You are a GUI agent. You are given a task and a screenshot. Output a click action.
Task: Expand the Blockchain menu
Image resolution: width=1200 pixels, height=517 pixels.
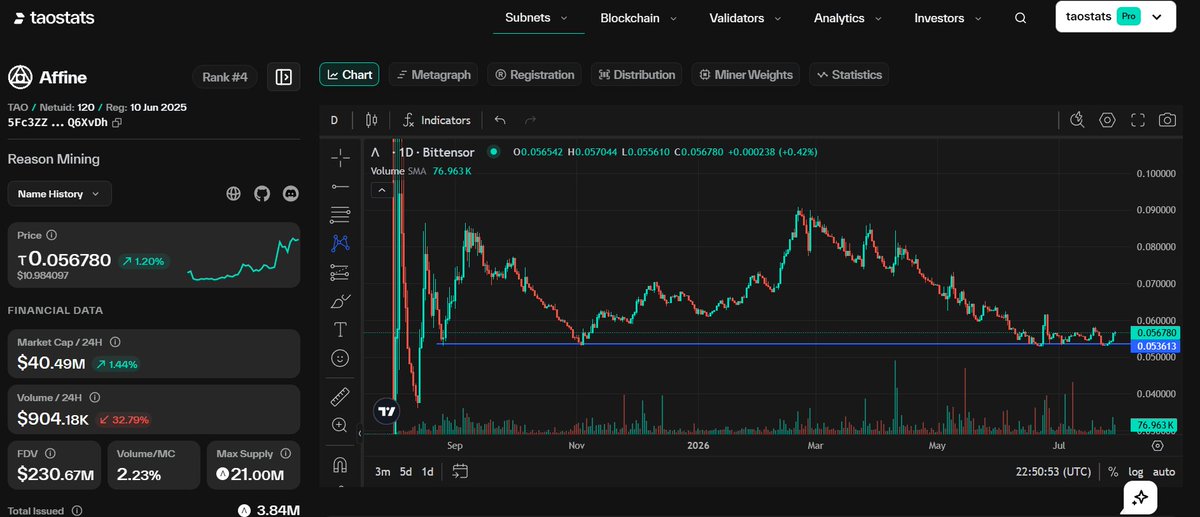638,18
